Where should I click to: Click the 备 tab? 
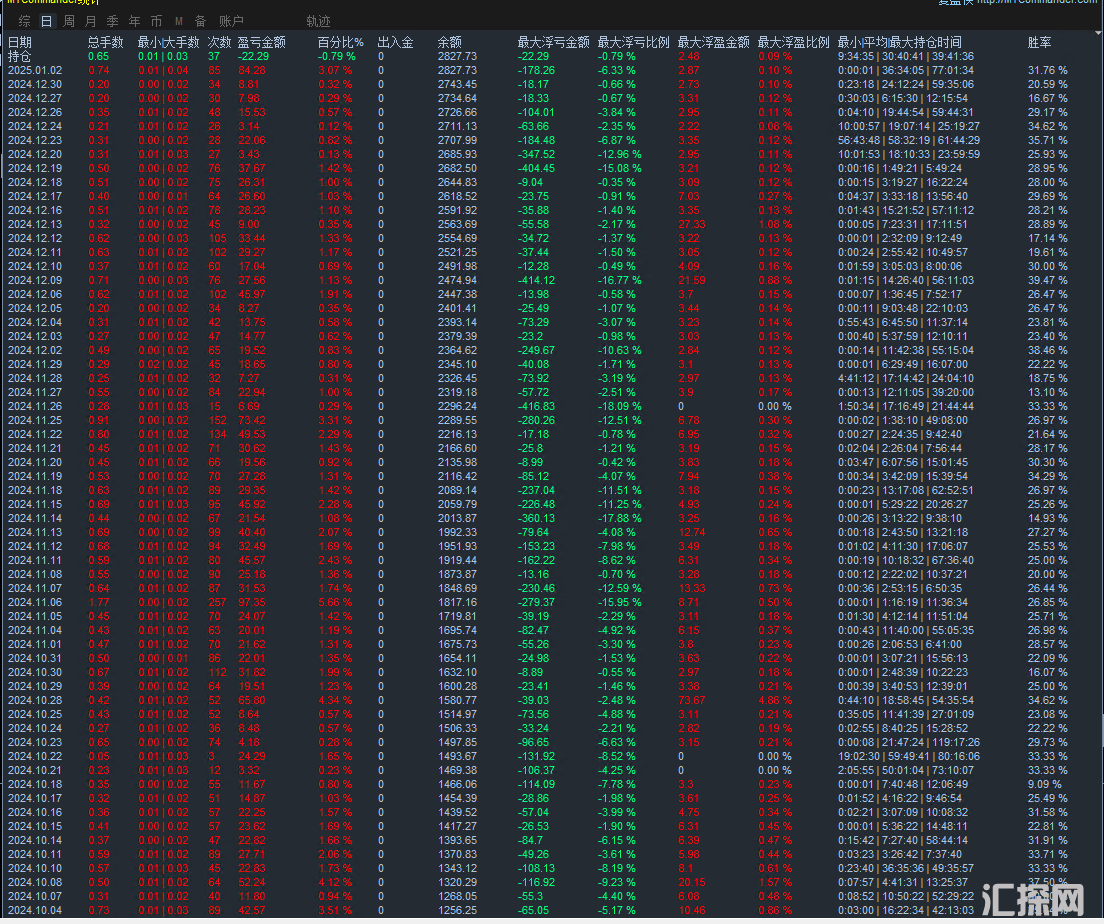(x=200, y=21)
